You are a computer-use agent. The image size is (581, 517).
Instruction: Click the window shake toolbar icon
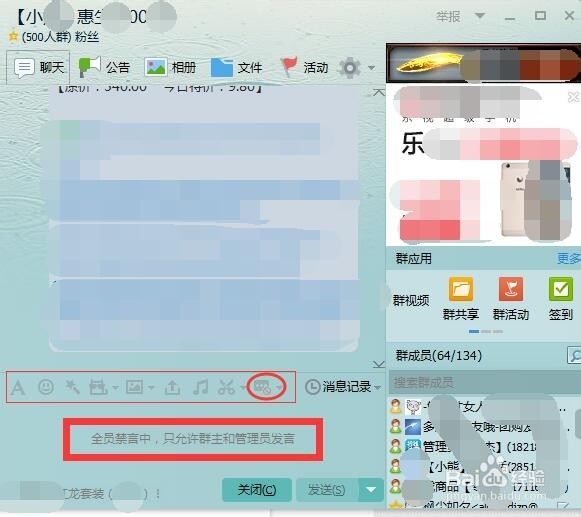point(98,387)
